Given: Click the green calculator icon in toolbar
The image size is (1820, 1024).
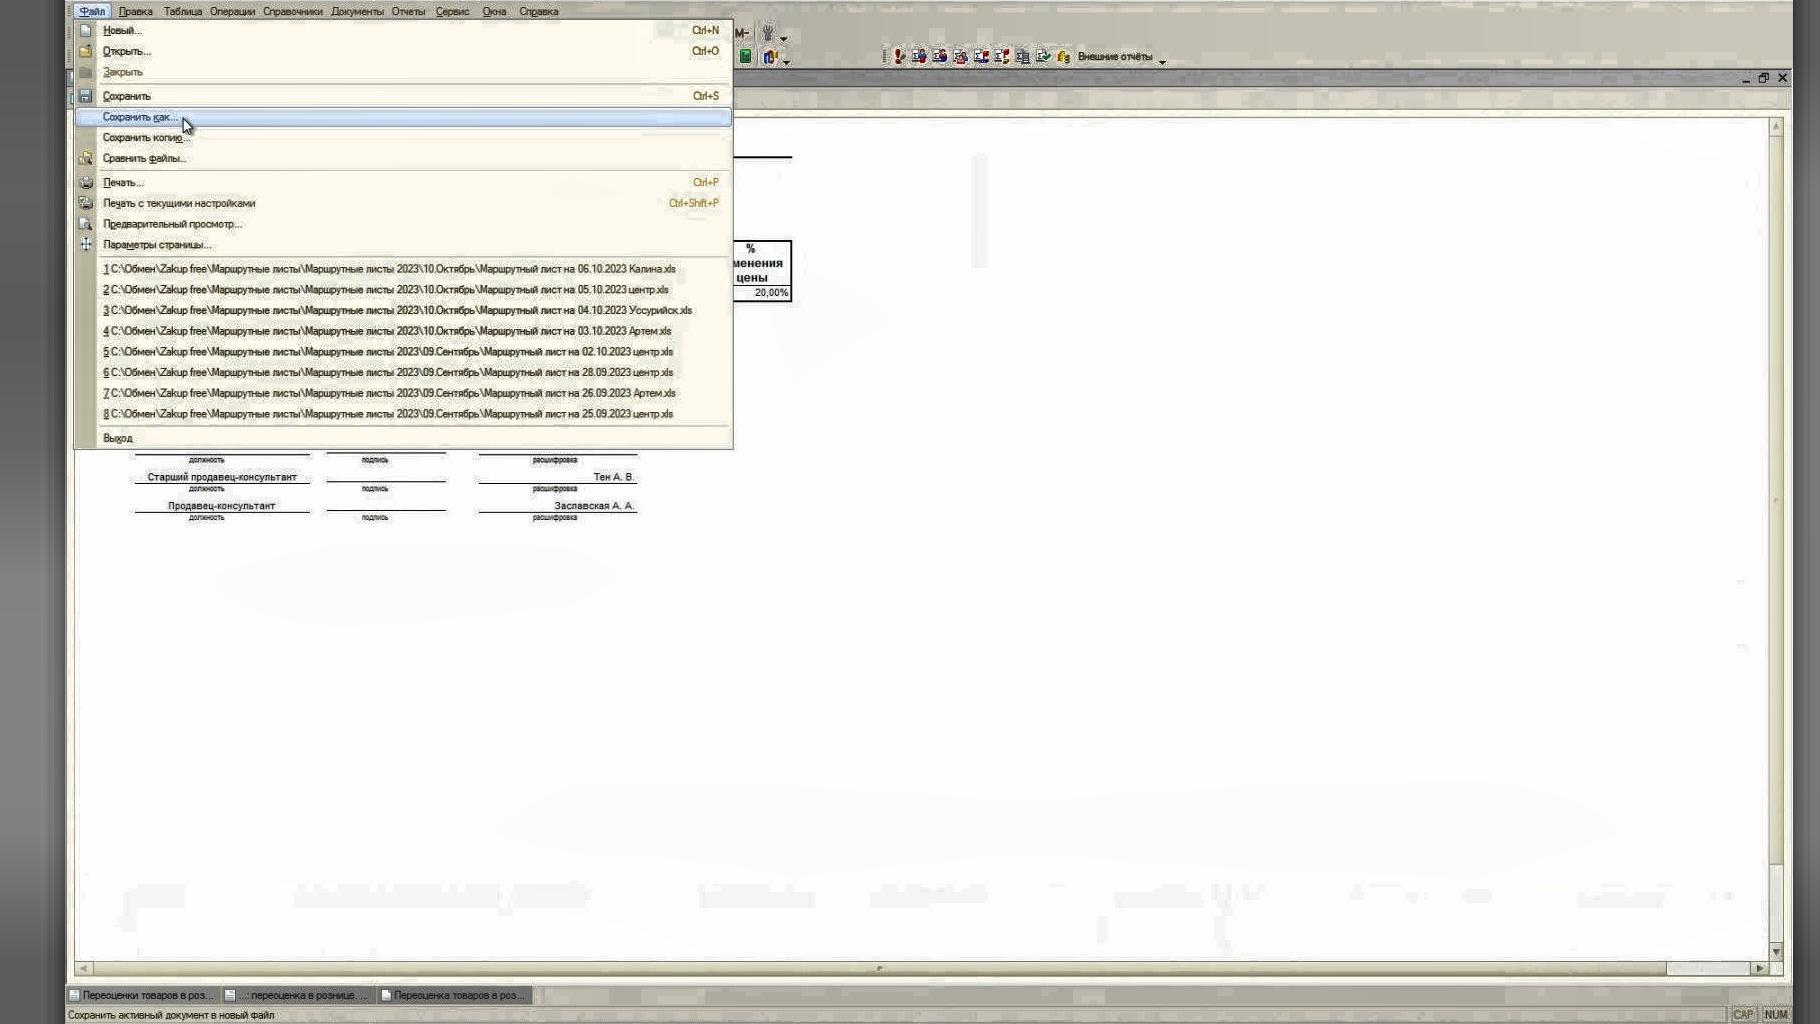Looking at the screenshot, I should 745,57.
